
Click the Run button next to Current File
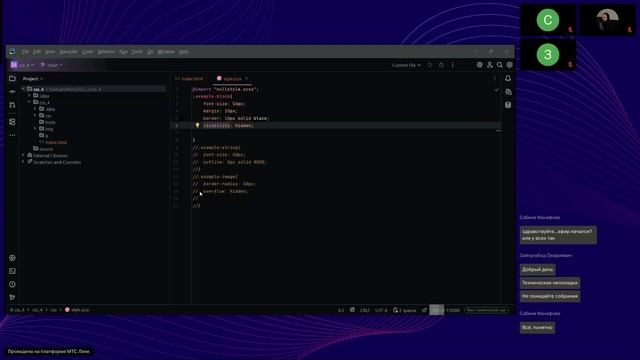pyautogui.click(x=430, y=65)
